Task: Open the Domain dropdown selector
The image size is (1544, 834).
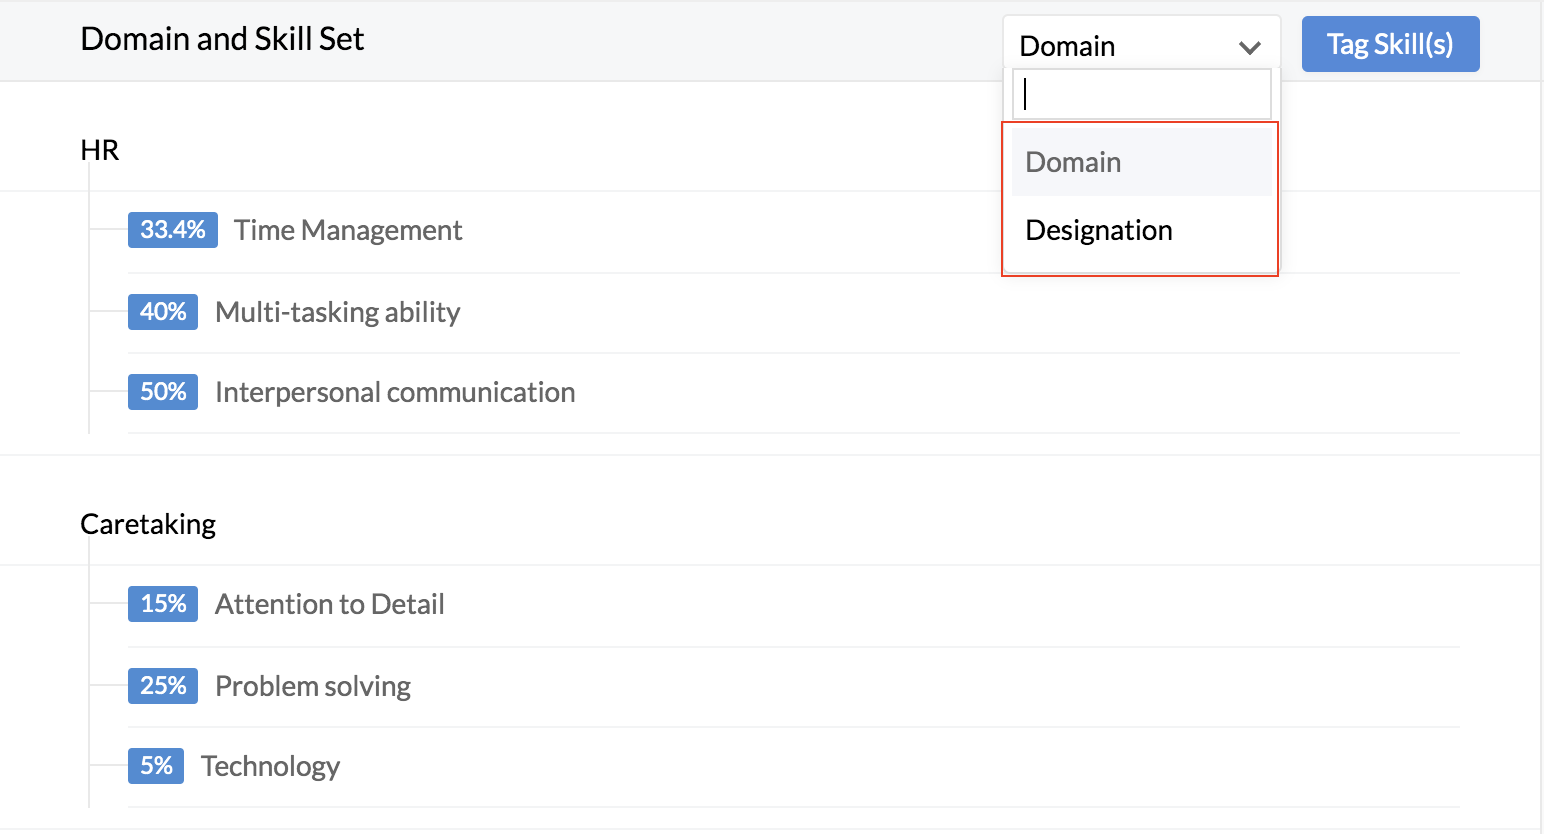Action: [1141, 45]
